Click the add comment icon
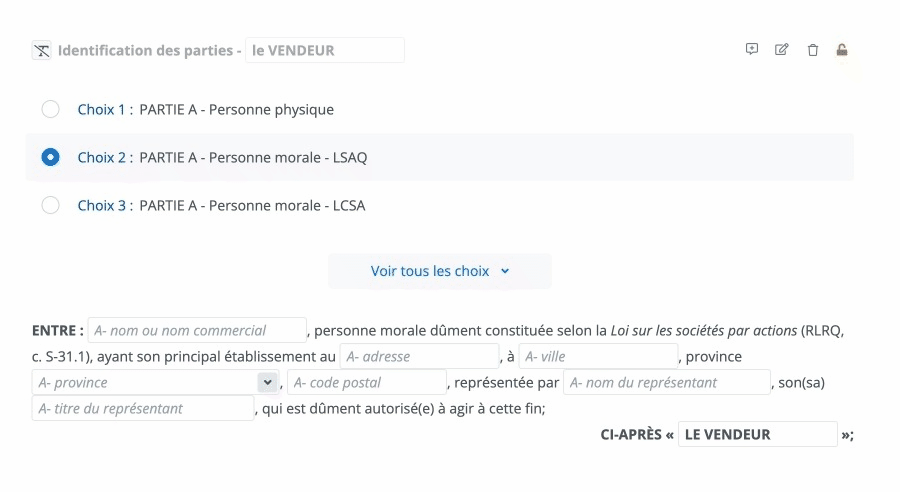Viewport: 900px width, 492px height. pyautogui.click(x=752, y=49)
